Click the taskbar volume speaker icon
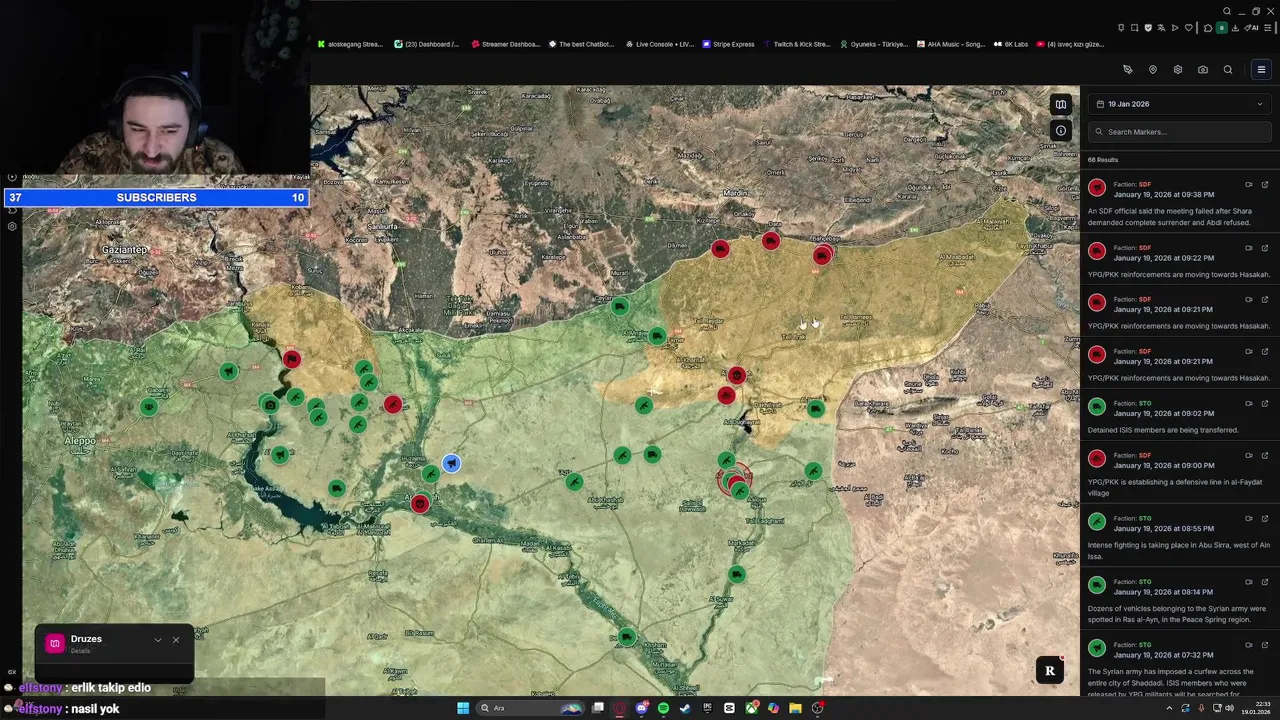The width and height of the screenshot is (1280, 720). pos(1229,708)
